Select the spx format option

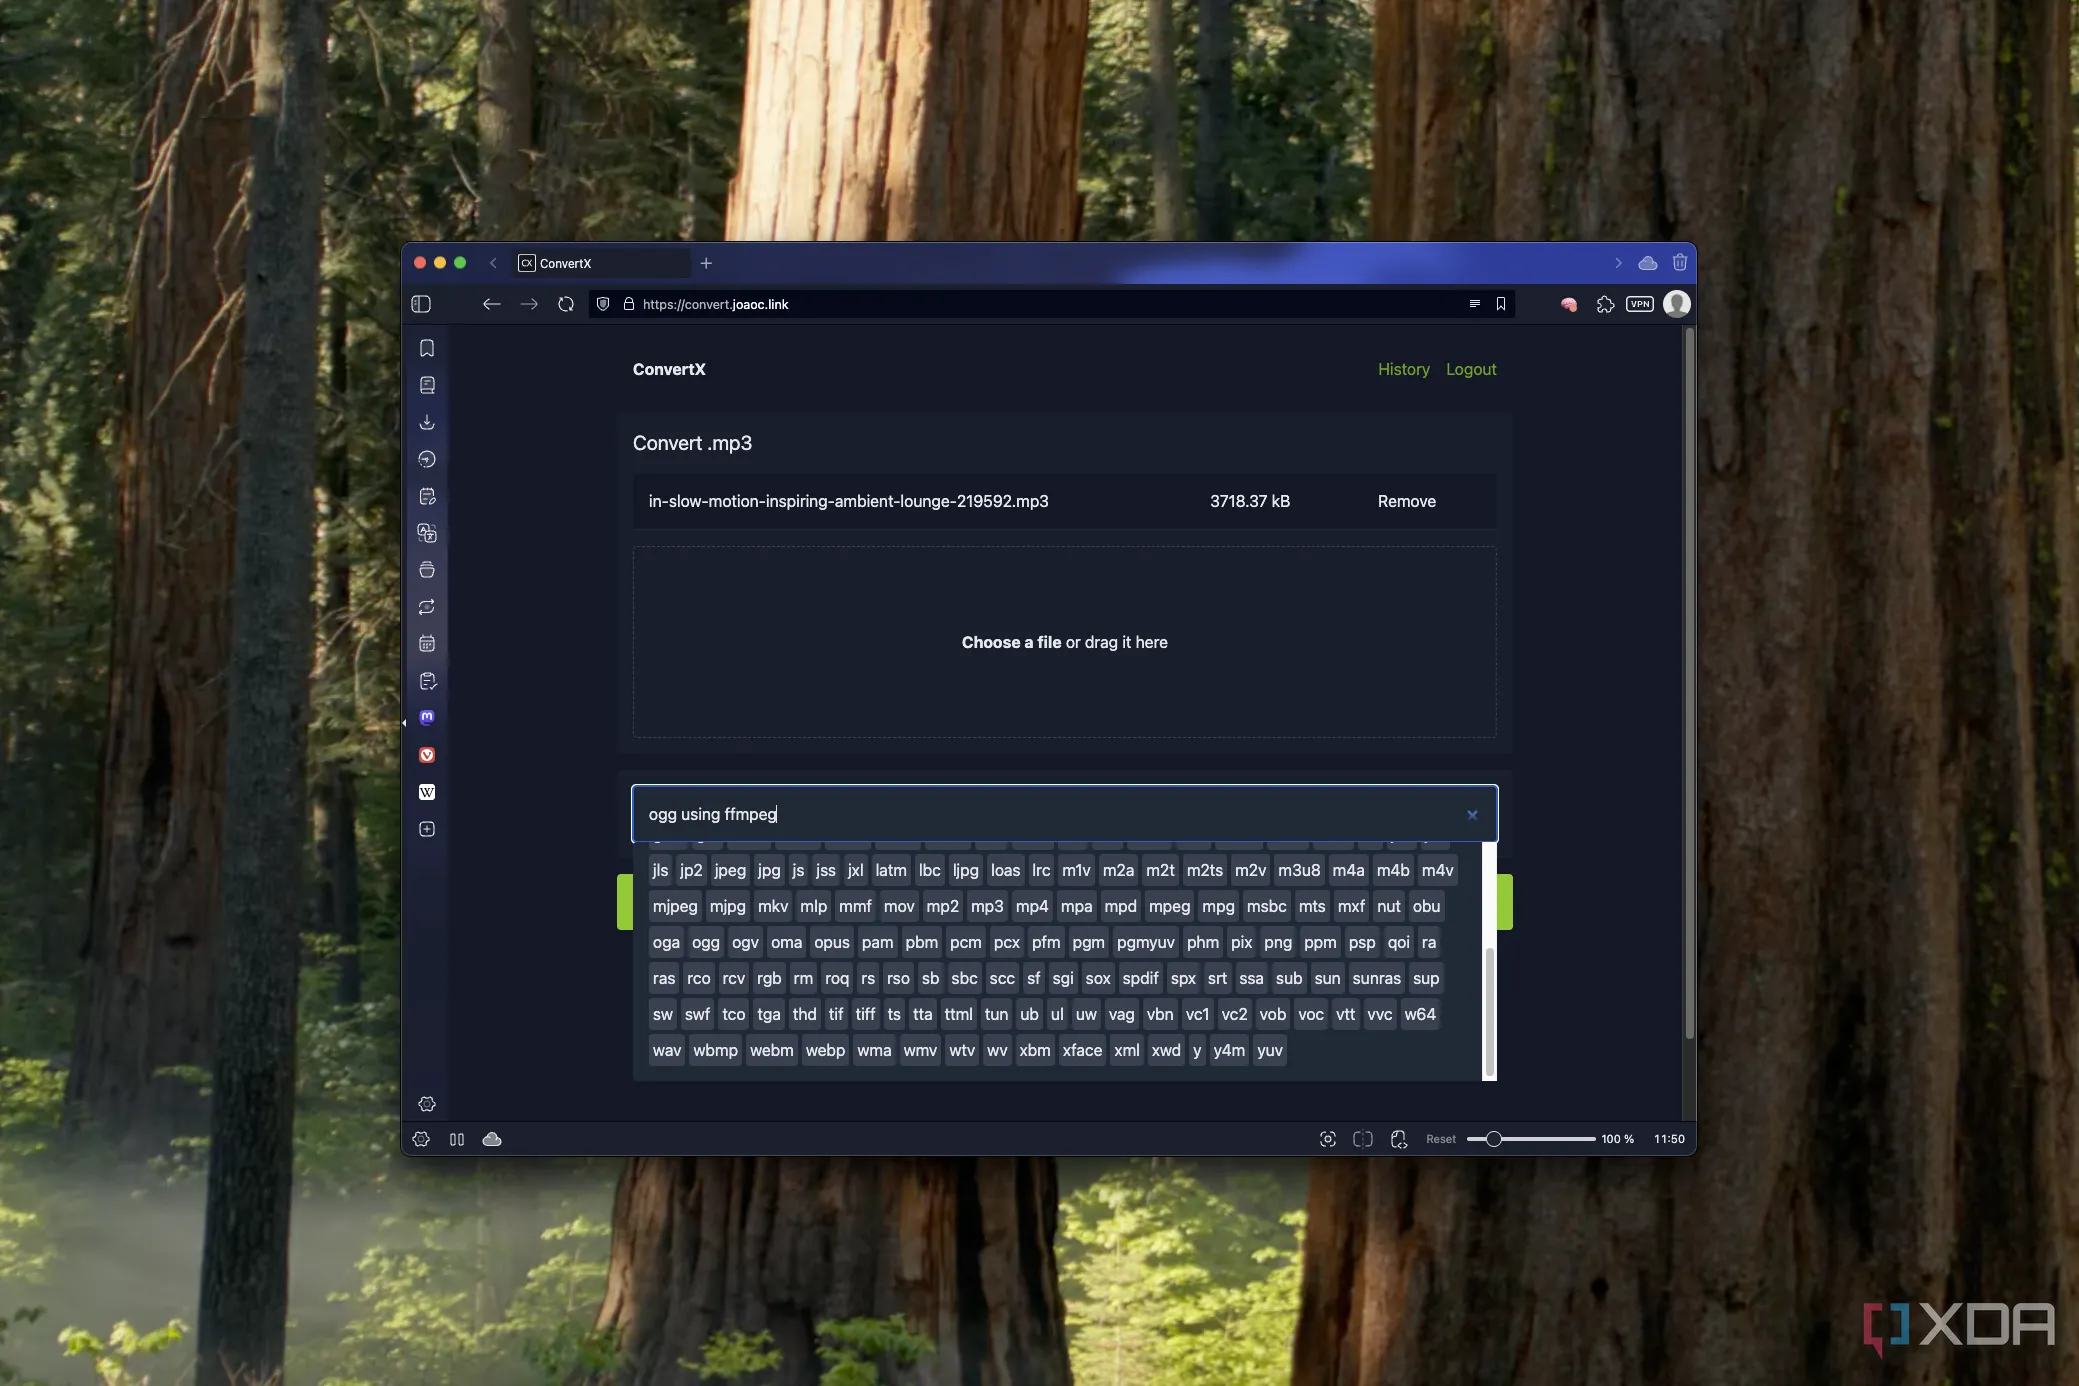1183,978
